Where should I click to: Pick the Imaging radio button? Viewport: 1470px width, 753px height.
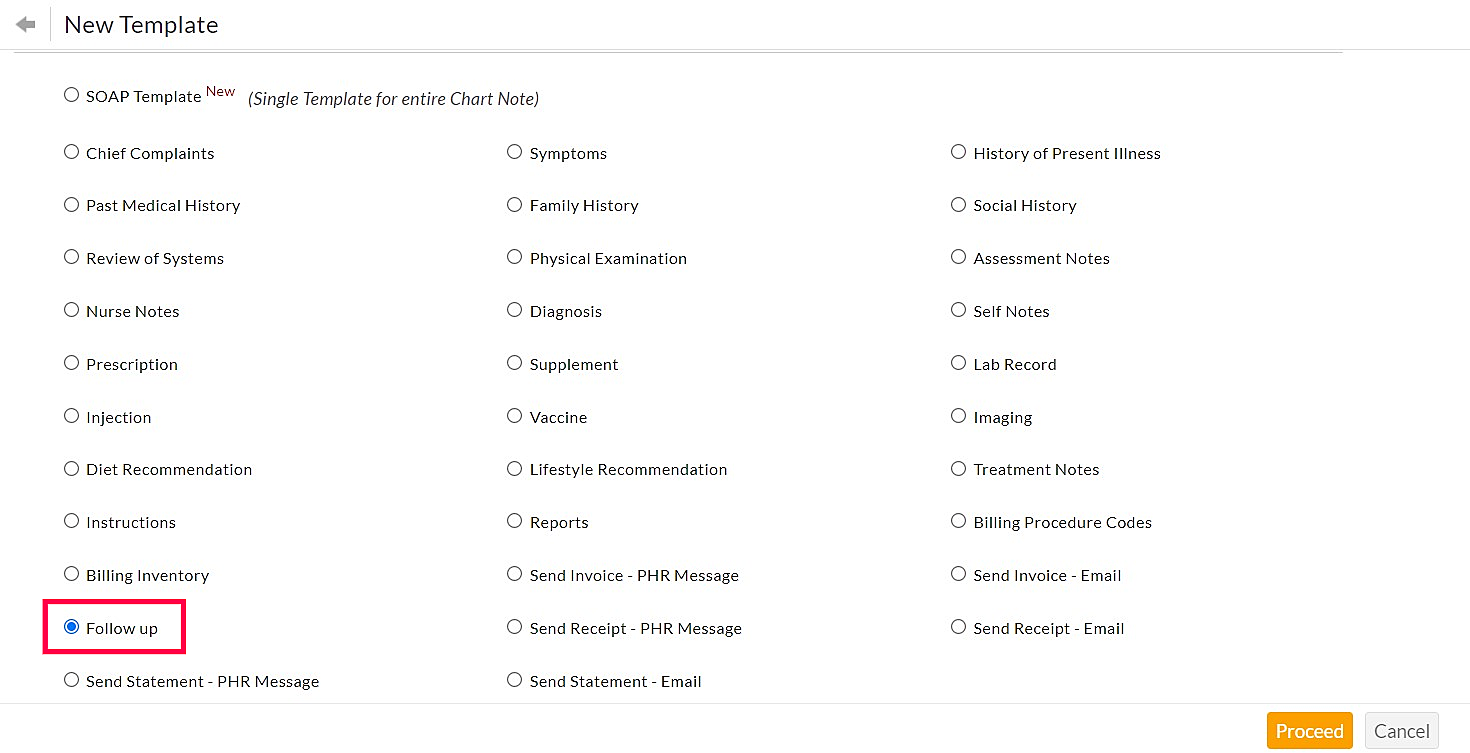(958, 416)
